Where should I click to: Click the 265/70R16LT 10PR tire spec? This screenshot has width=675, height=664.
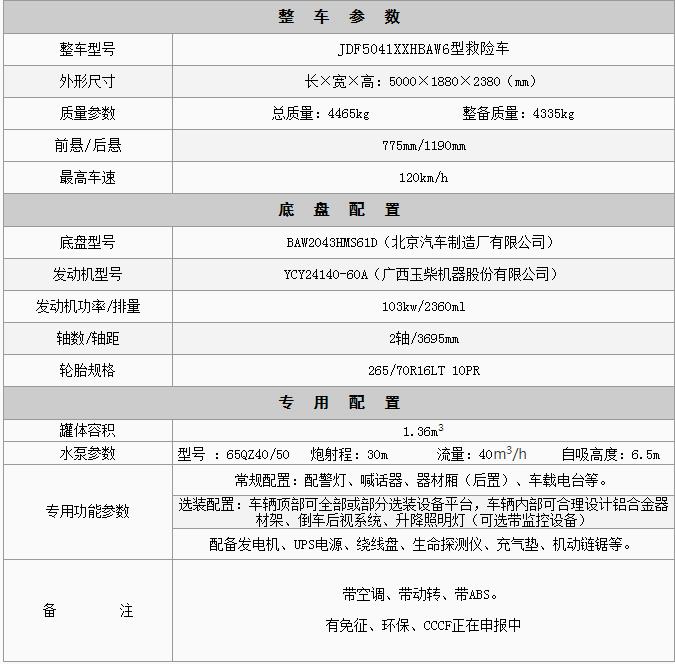click(x=423, y=370)
